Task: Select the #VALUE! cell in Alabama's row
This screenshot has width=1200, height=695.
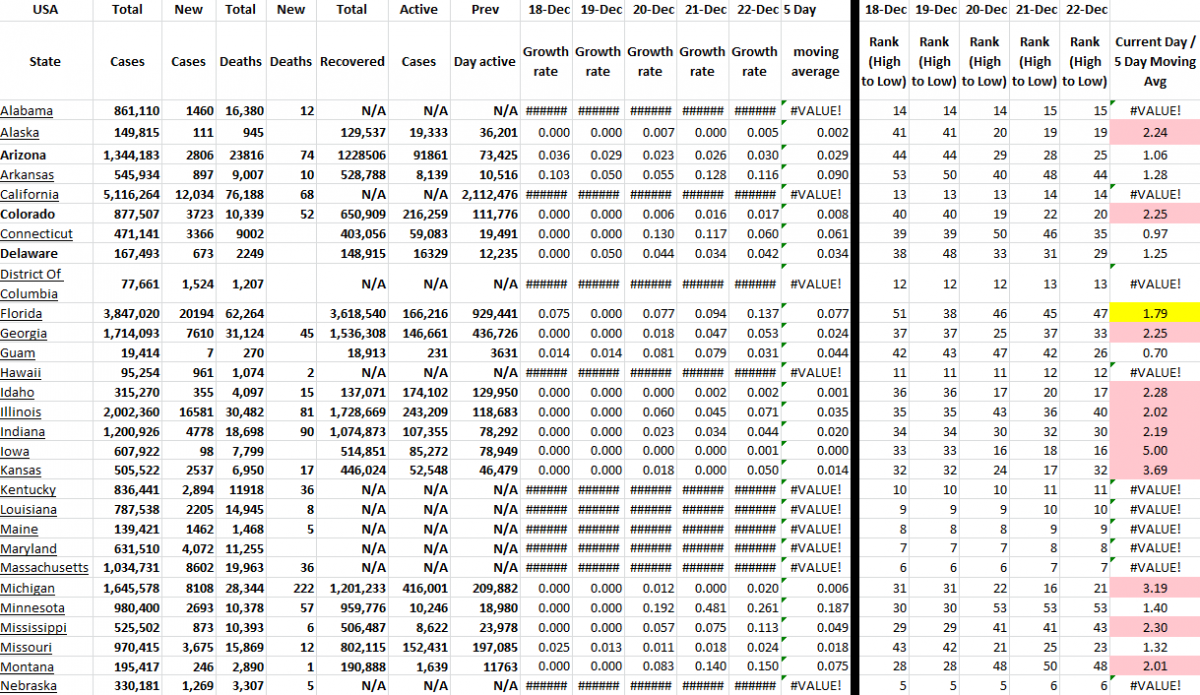Action: point(815,110)
